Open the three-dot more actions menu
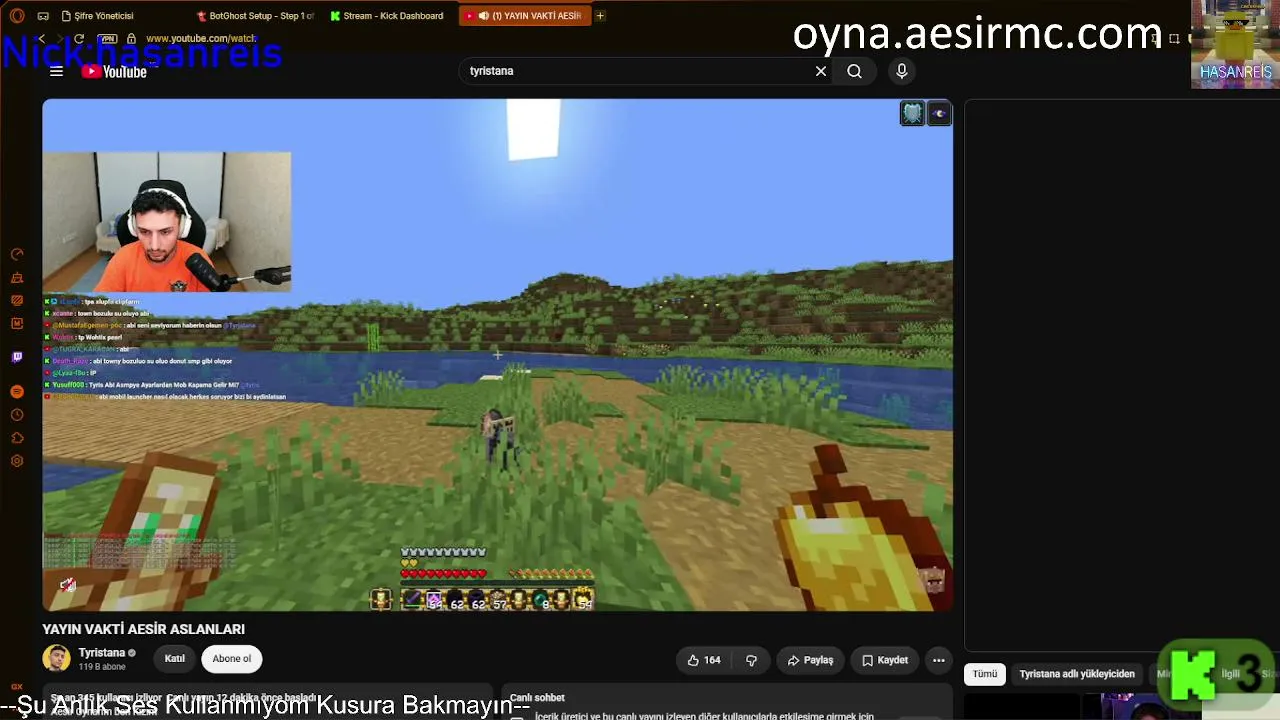This screenshot has height=720, width=1280. (938, 660)
